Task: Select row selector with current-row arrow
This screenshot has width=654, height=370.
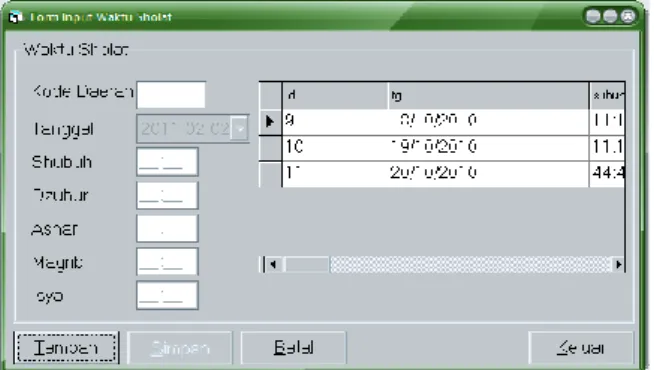Action: [270, 122]
